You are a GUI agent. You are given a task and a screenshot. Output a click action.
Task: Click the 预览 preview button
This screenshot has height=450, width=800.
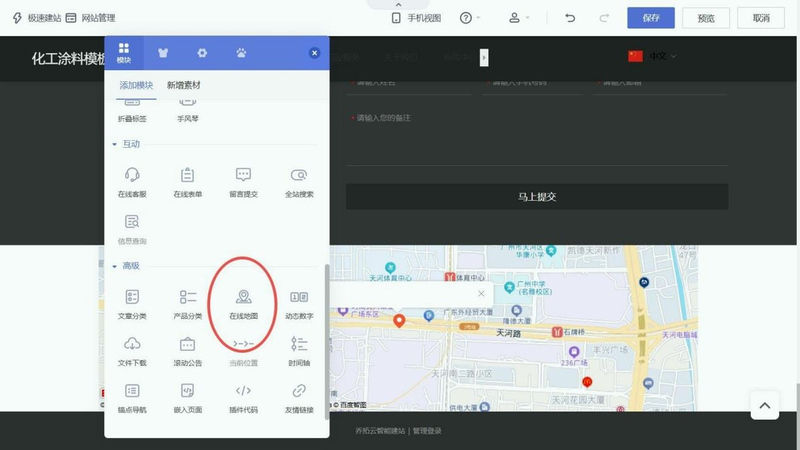706,18
